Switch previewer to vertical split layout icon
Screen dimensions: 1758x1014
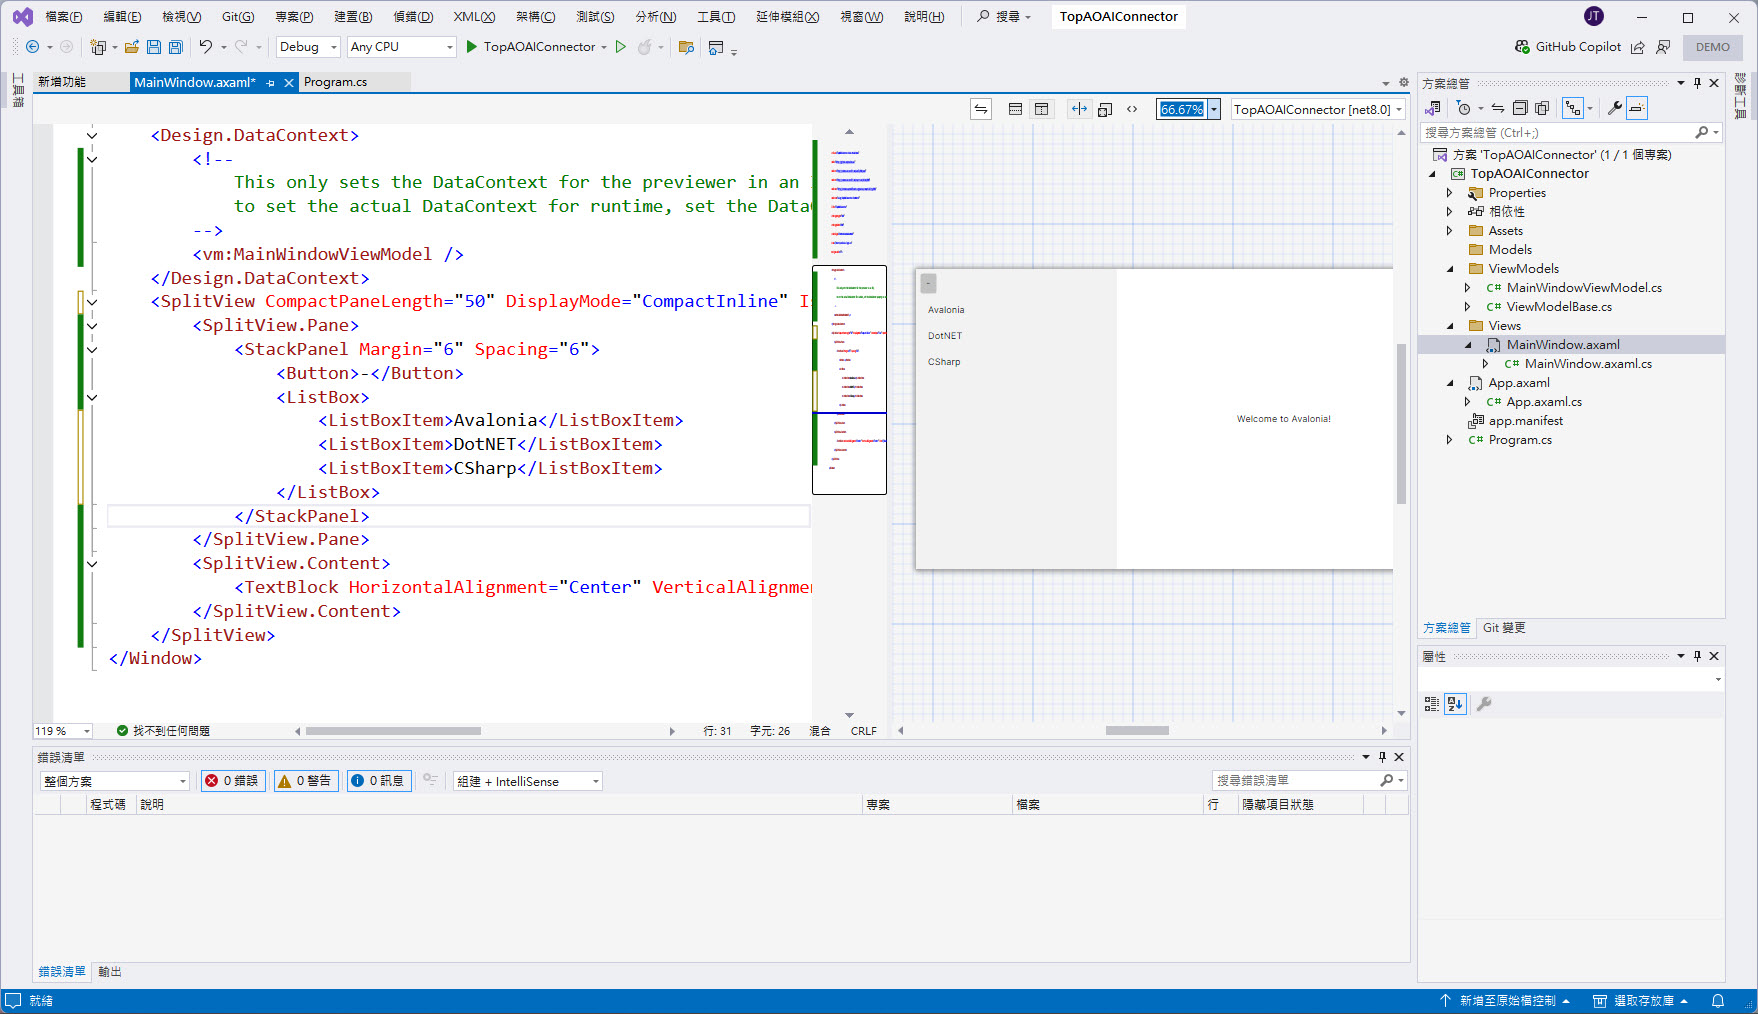coord(1041,109)
